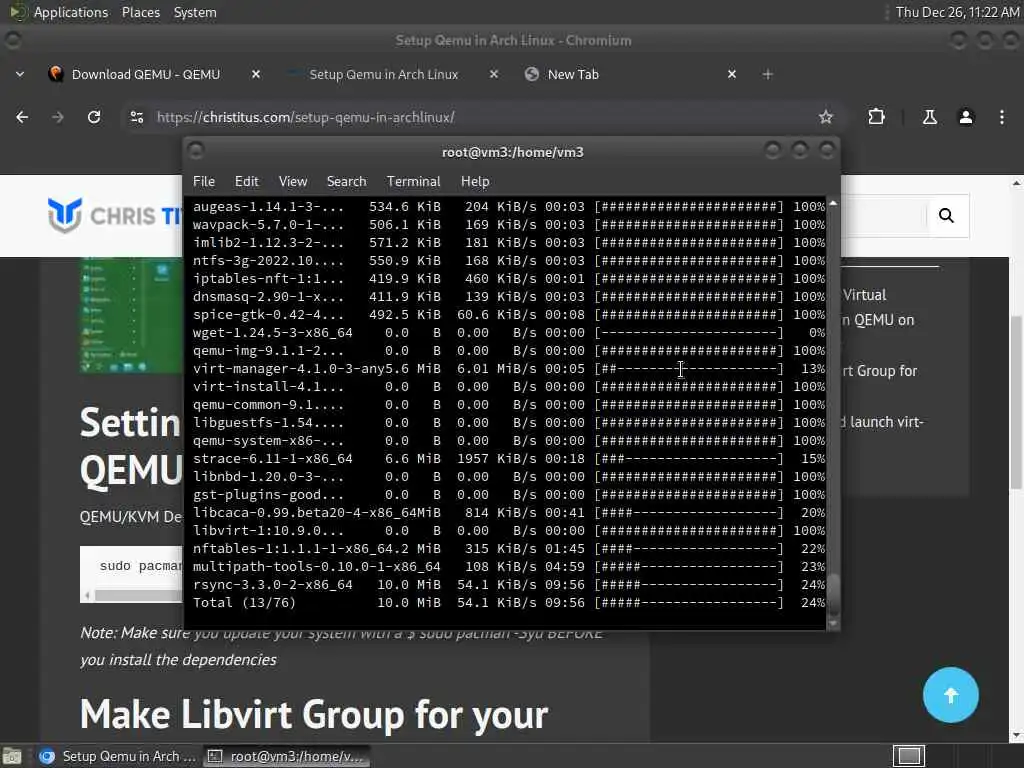Click the terminal window menu button in titlebar
The image size is (1024, 768).
[196, 152]
